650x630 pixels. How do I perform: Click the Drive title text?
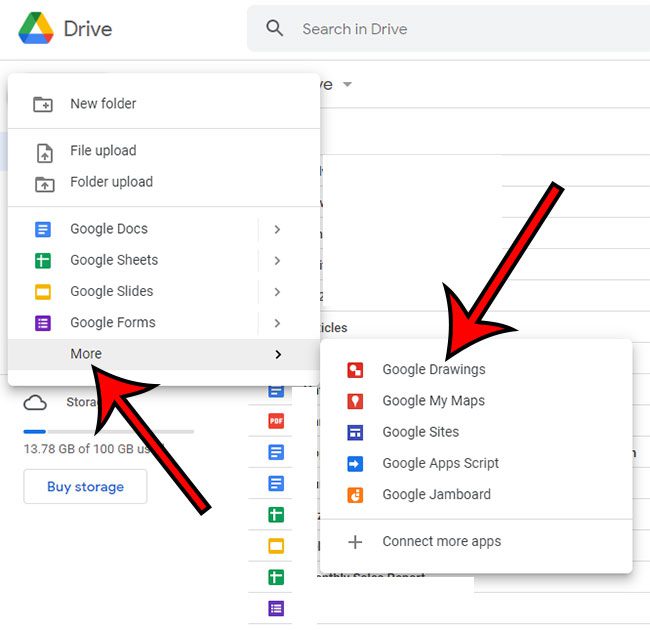coord(88,29)
